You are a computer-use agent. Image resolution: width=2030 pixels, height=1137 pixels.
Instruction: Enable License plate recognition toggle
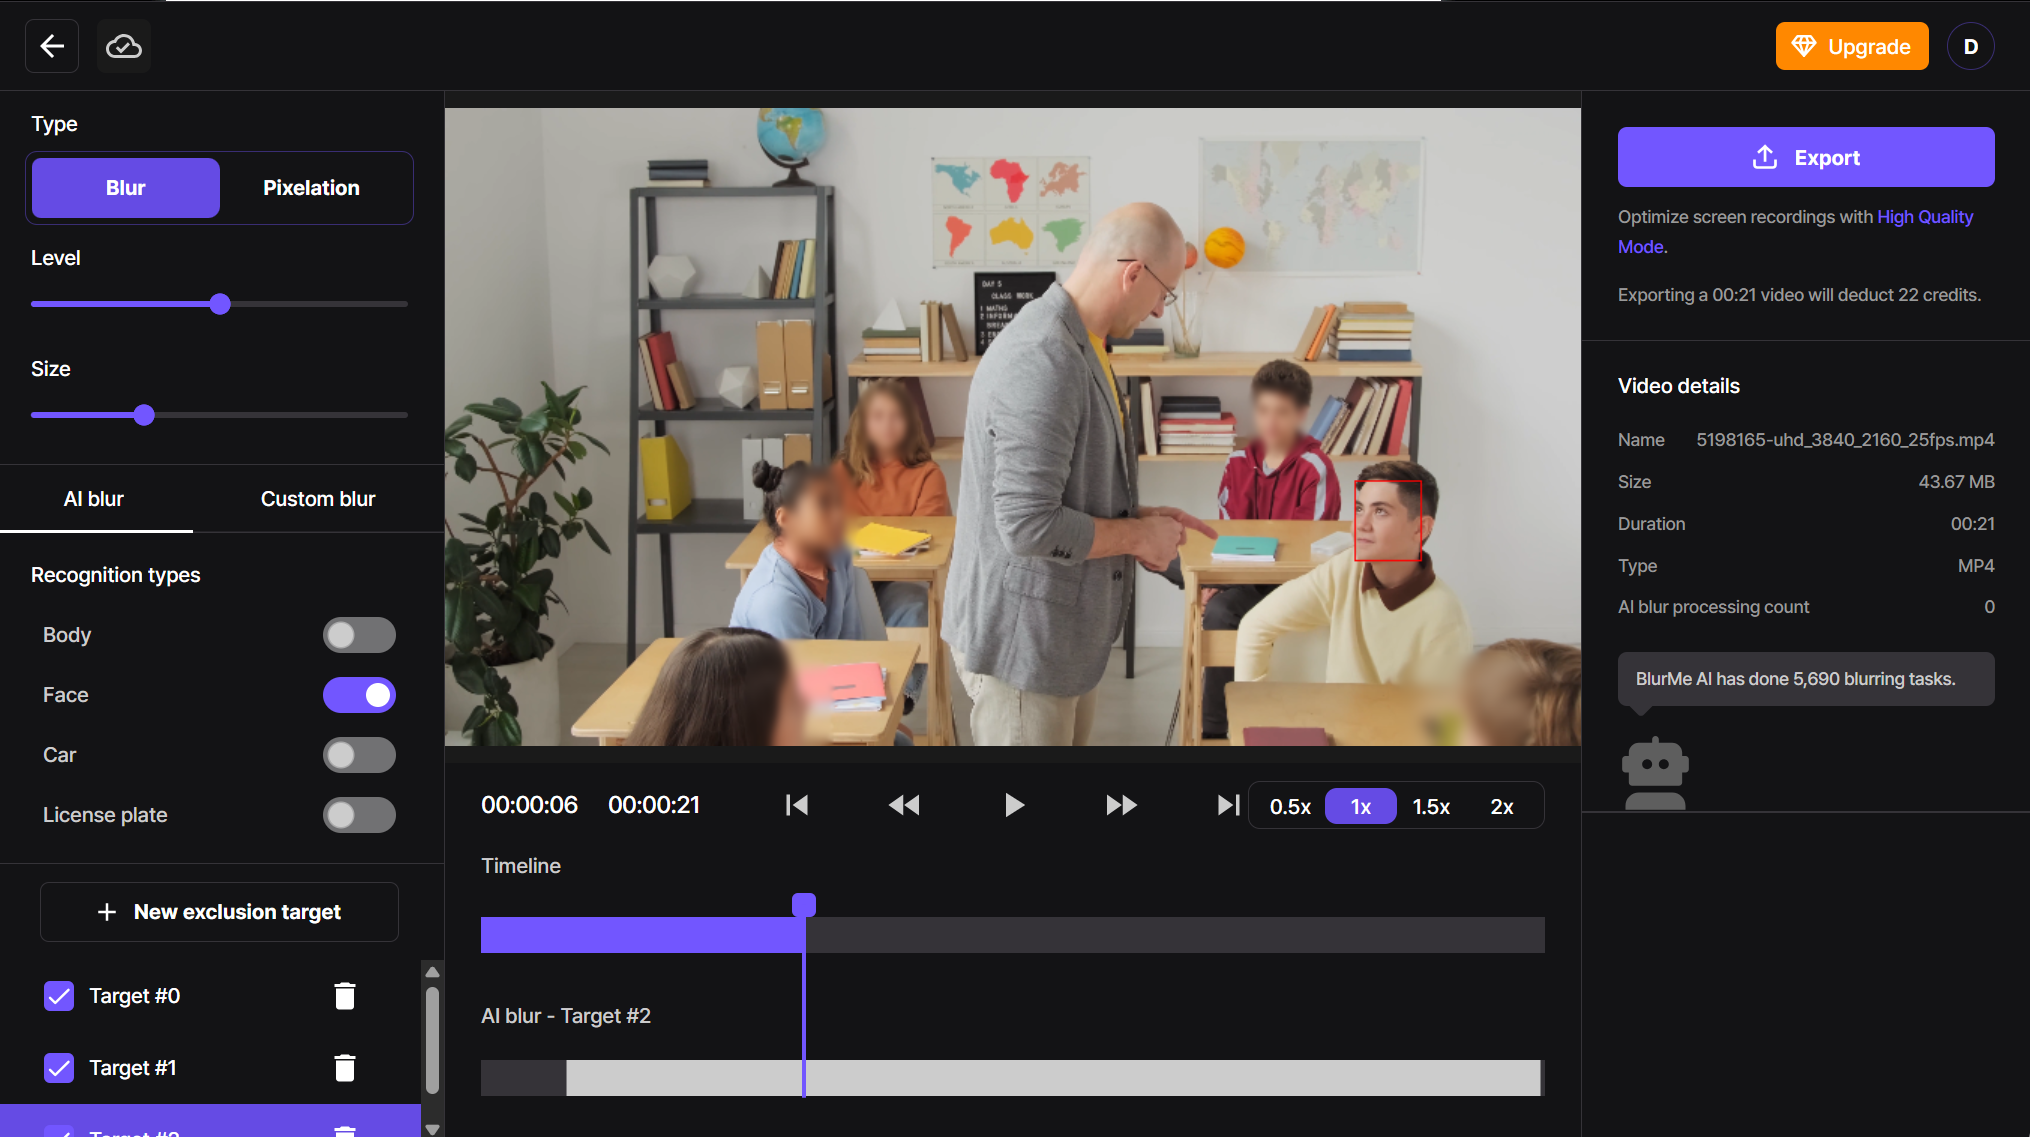coord(359,815)
